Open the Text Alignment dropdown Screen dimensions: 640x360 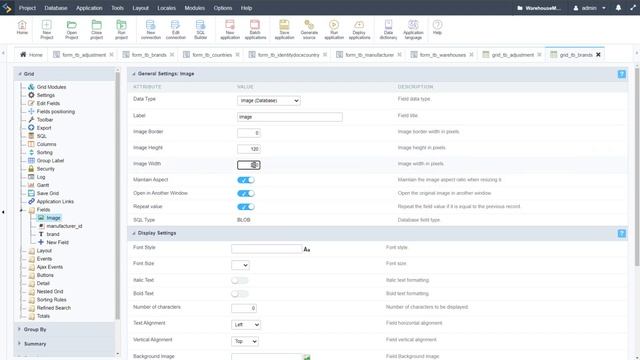point(246,325)
